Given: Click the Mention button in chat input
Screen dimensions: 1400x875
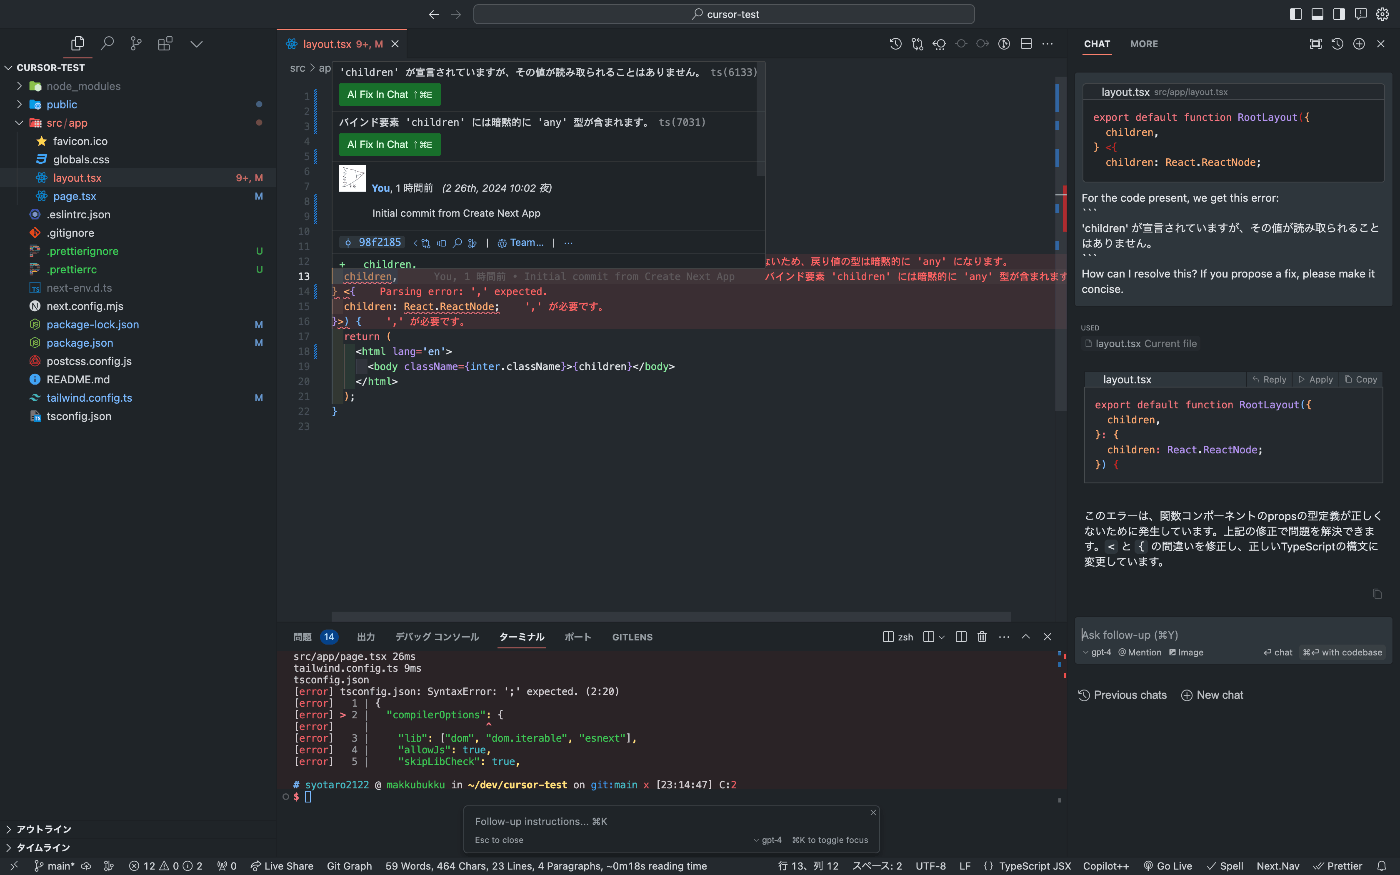Looking at the screenshot, I should tap(1140, 653).
